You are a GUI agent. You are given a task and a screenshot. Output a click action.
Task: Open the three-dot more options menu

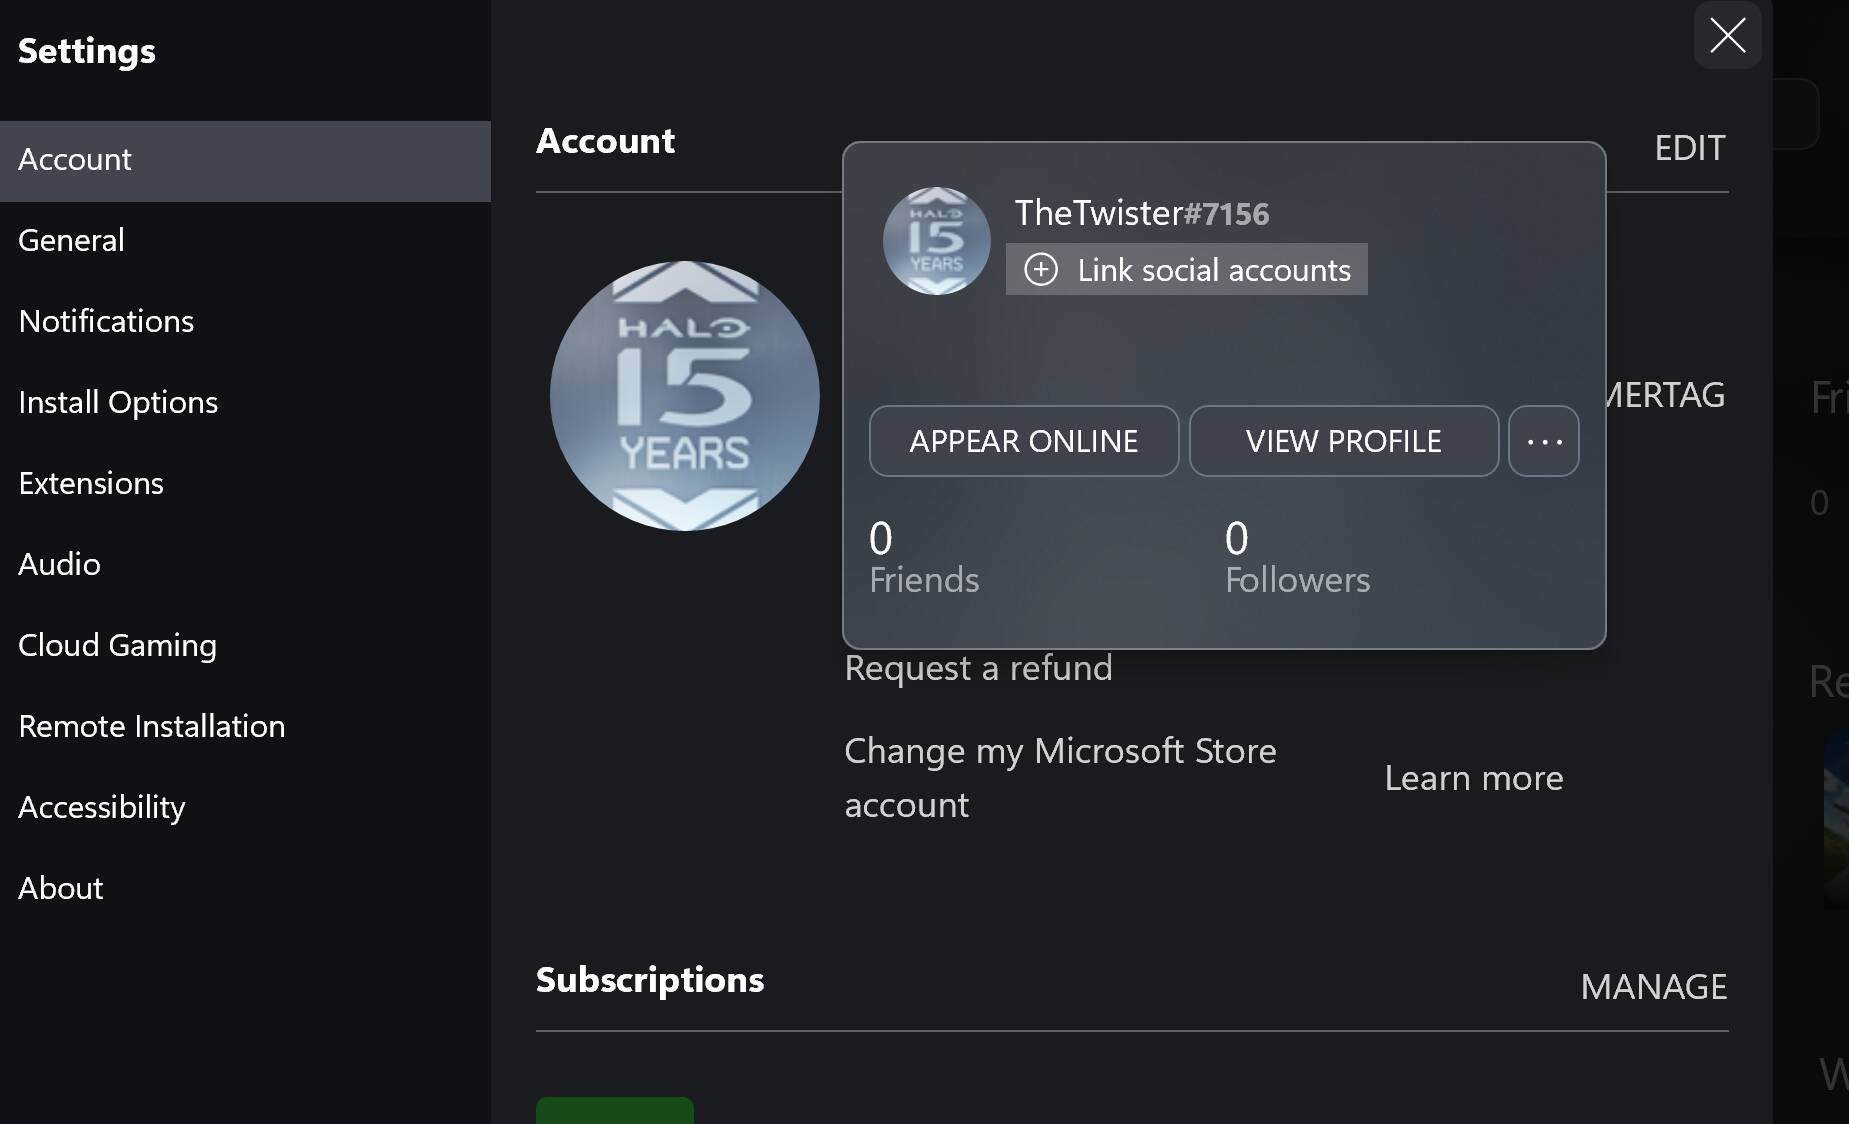1543,441
